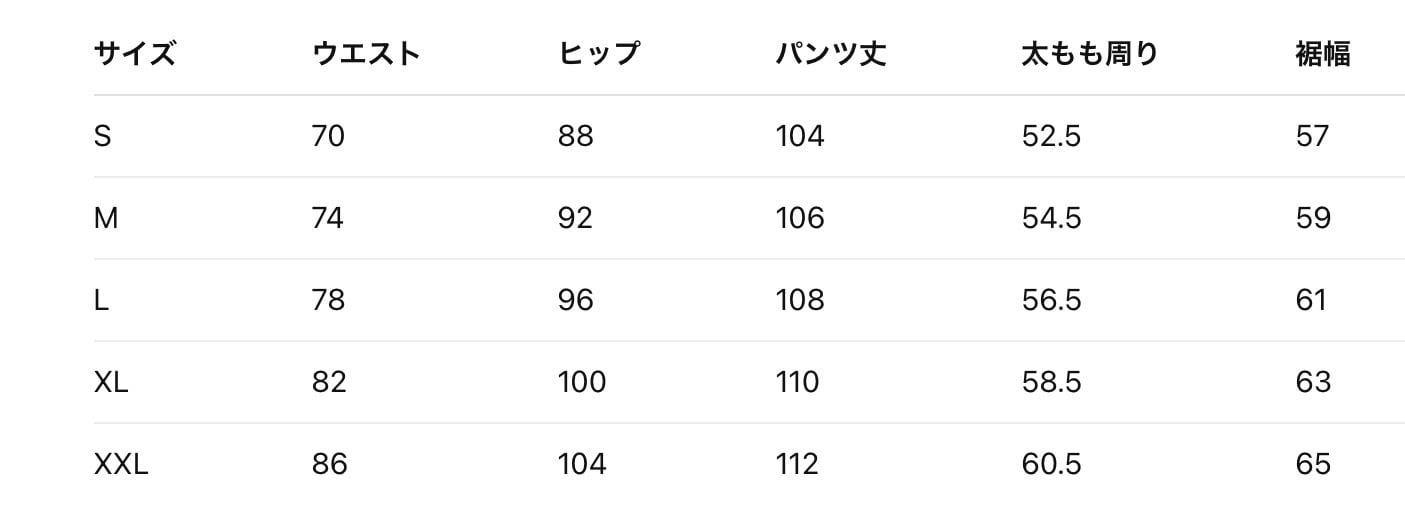Click thigh value 58.5 in XL row
Viewport: 1405px width, 530px height.
(1051, 382)
